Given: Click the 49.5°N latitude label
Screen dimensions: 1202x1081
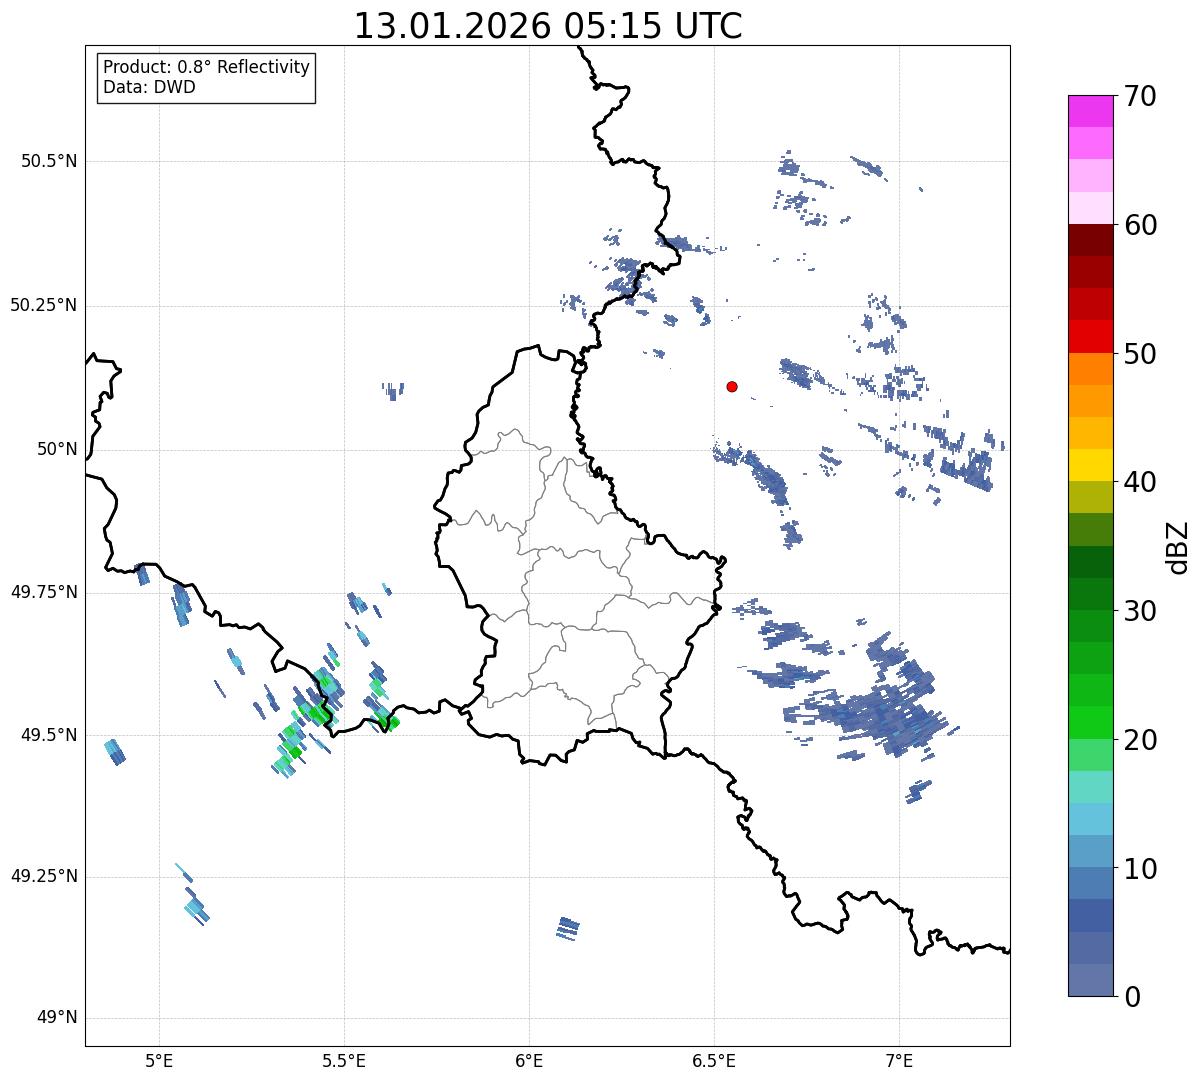Looking at the screenshot, I should click(x=49, y=735).
